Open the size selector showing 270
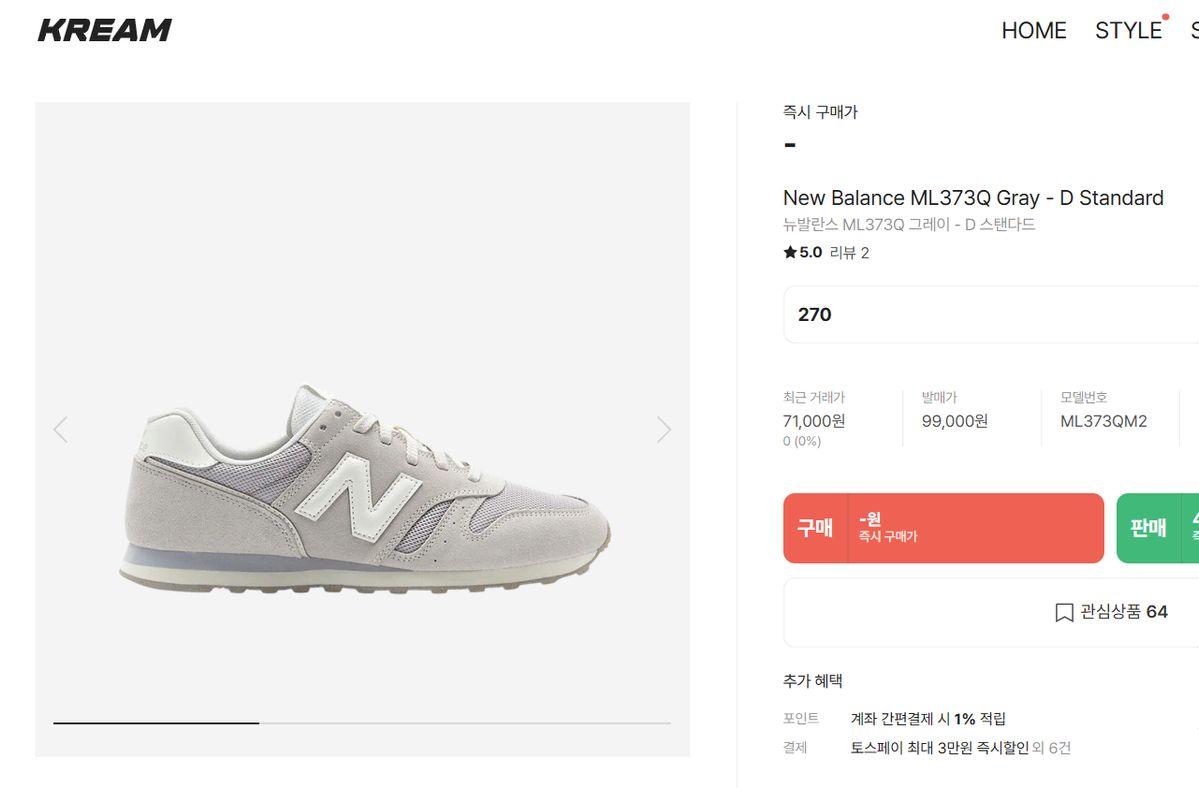Screen dimensions: 1199x788 990,314
